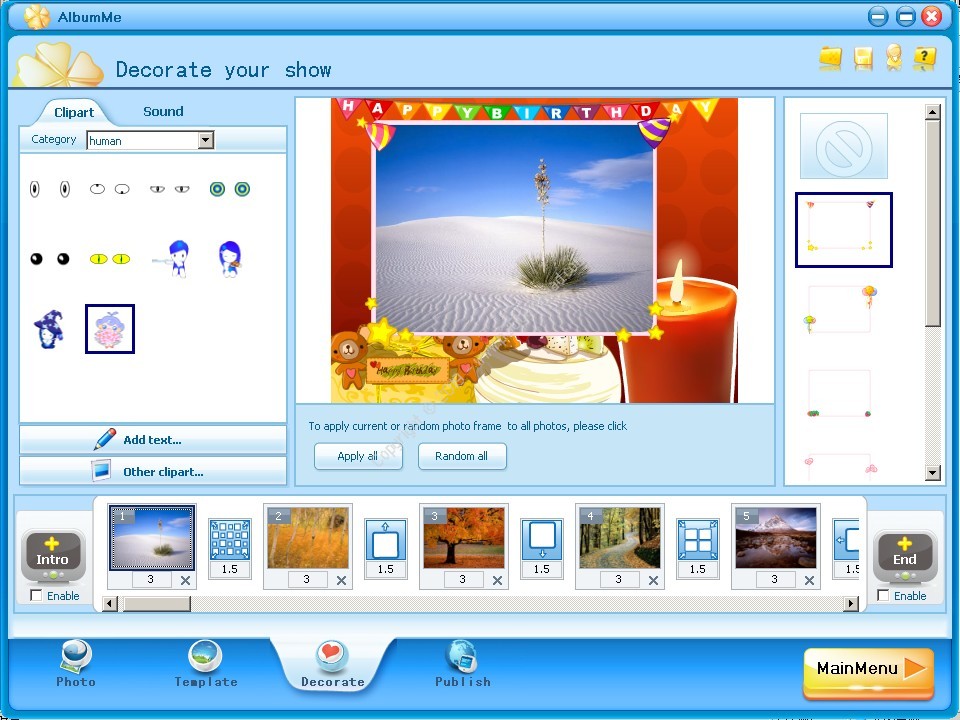Image resolution: width=960 pixels, height=720 pixels.
Task: Select the 'no frame' option icon
Action: (x=843, y=146)
